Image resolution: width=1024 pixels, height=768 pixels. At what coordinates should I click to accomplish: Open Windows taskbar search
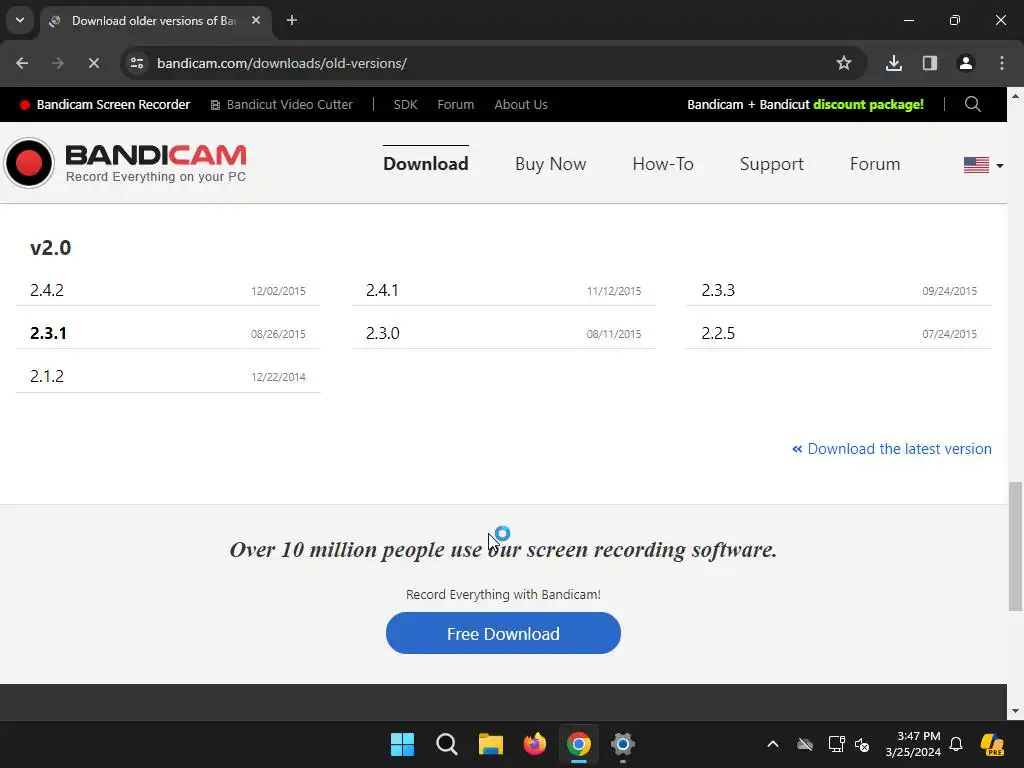point(447,744)
